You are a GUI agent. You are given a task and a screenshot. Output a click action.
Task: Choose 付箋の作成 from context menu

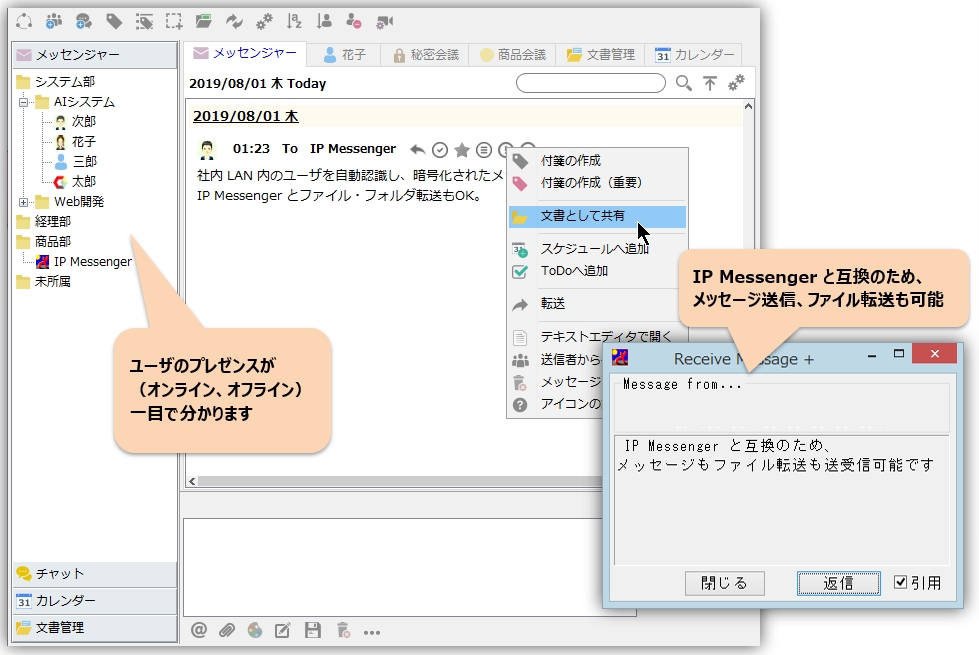pos(598,160)
